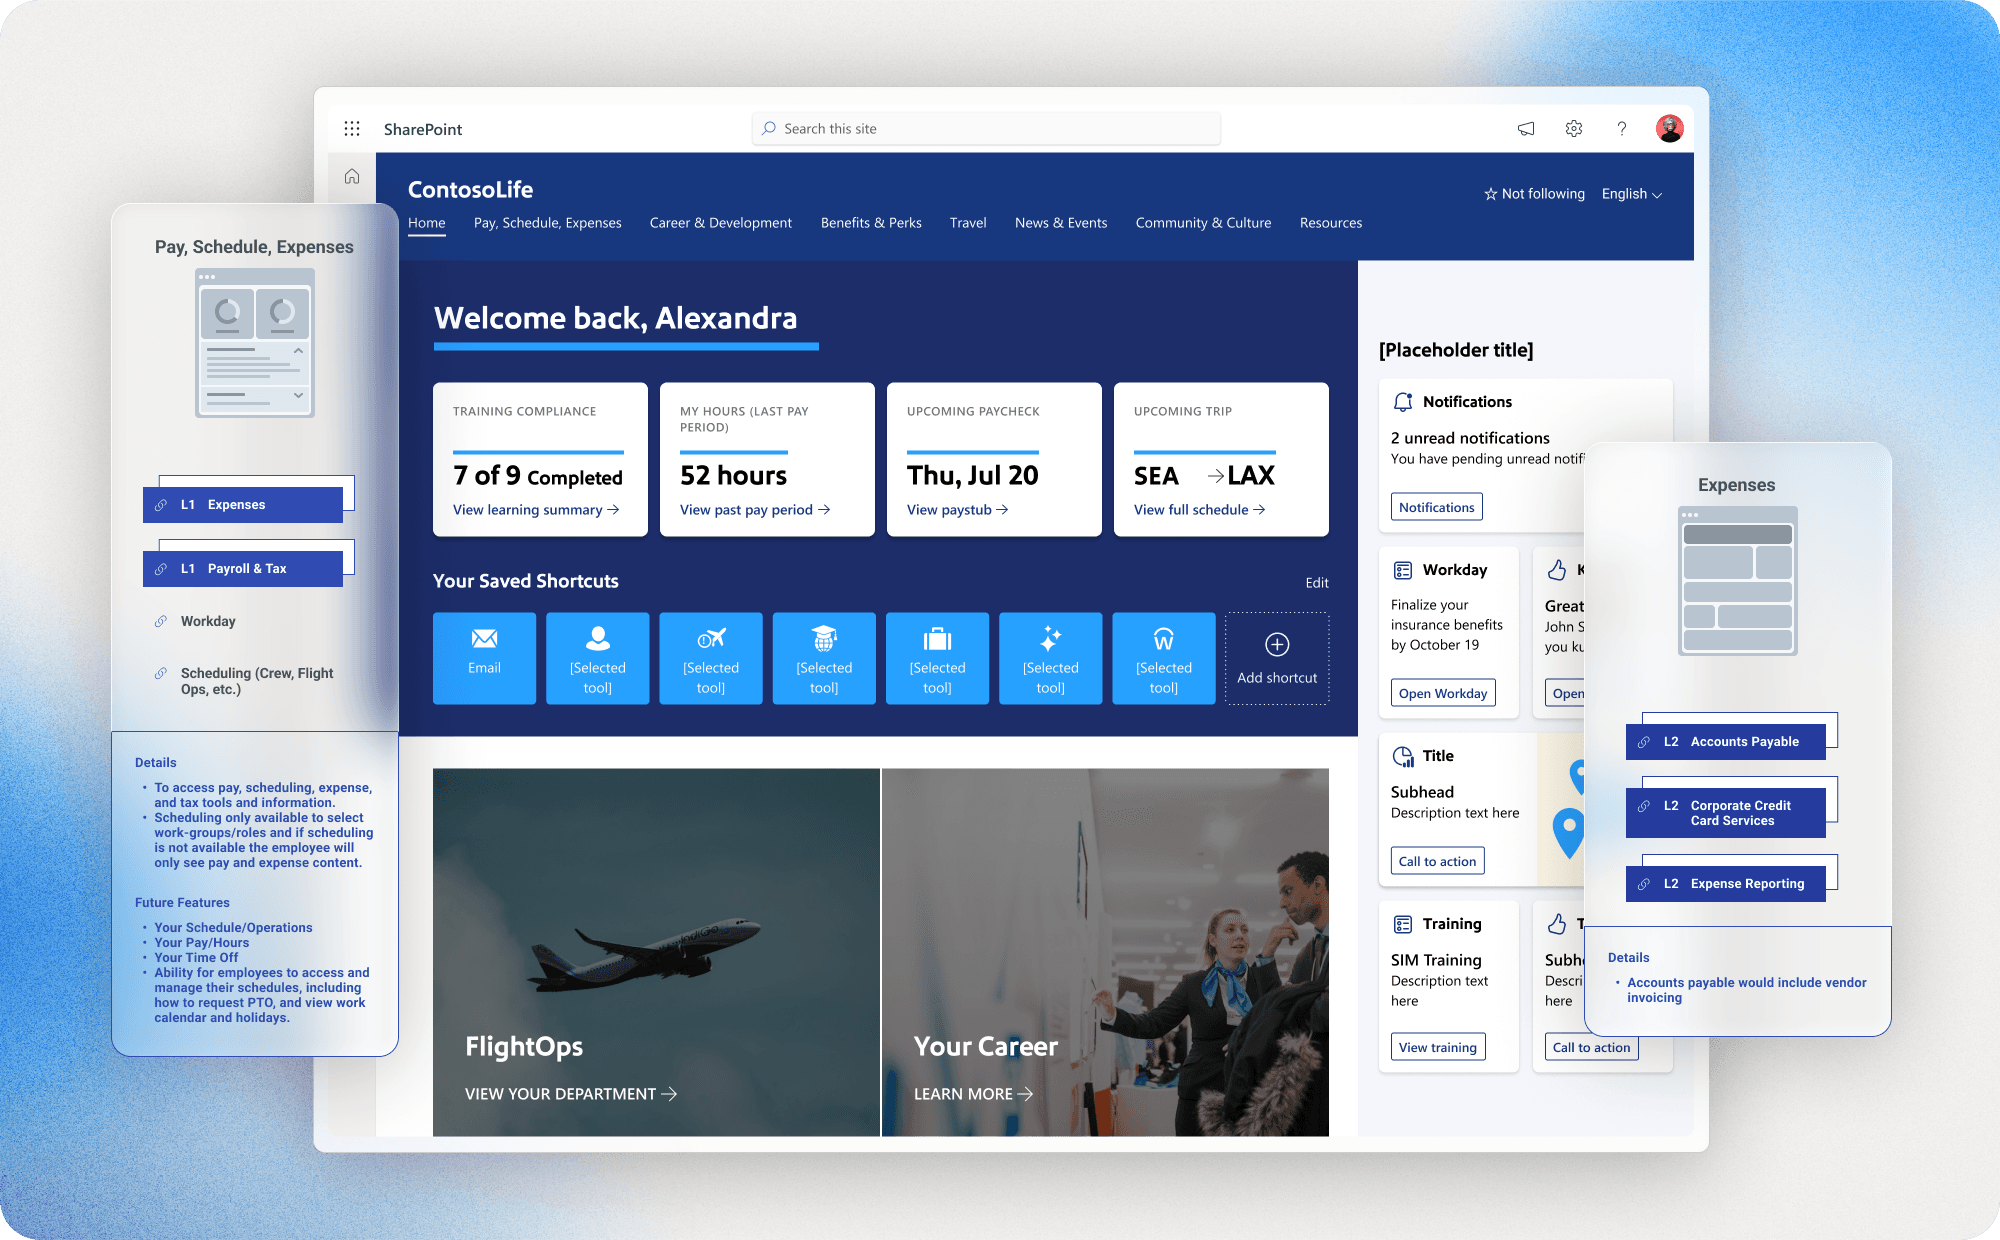
Task: Click the Title card pie chart icon
Action: [1403, 756]
